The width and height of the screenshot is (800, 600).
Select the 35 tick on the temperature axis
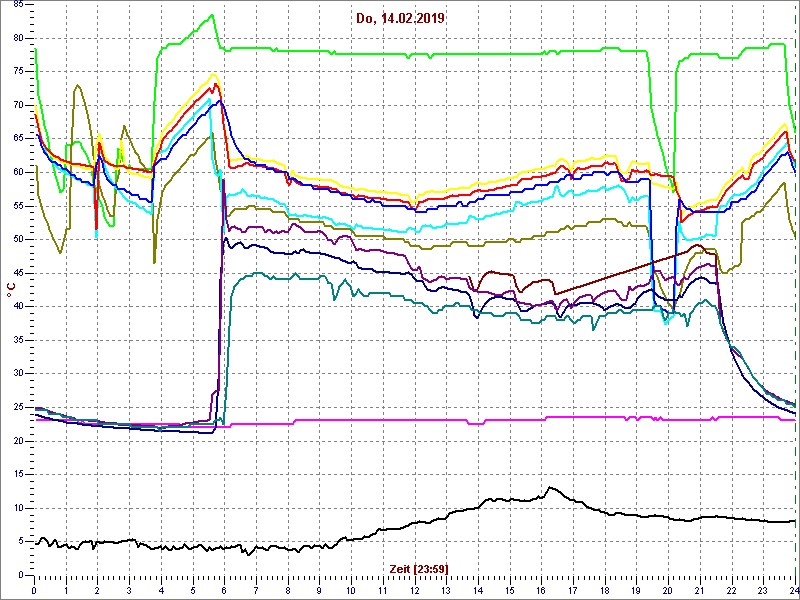pyautogui.click(x=19, y=340)
